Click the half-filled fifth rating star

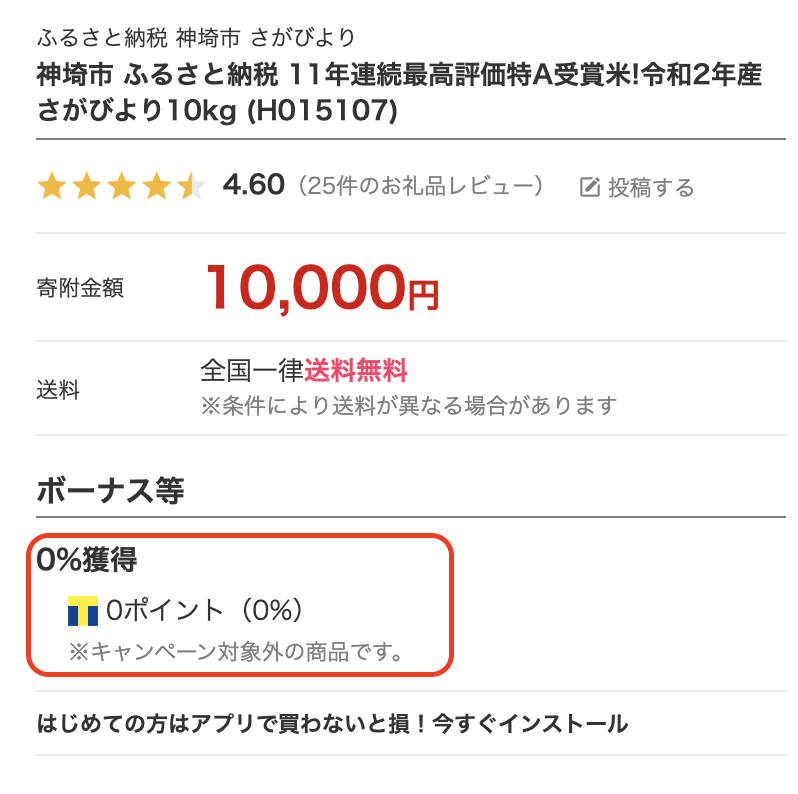point(191,186)
